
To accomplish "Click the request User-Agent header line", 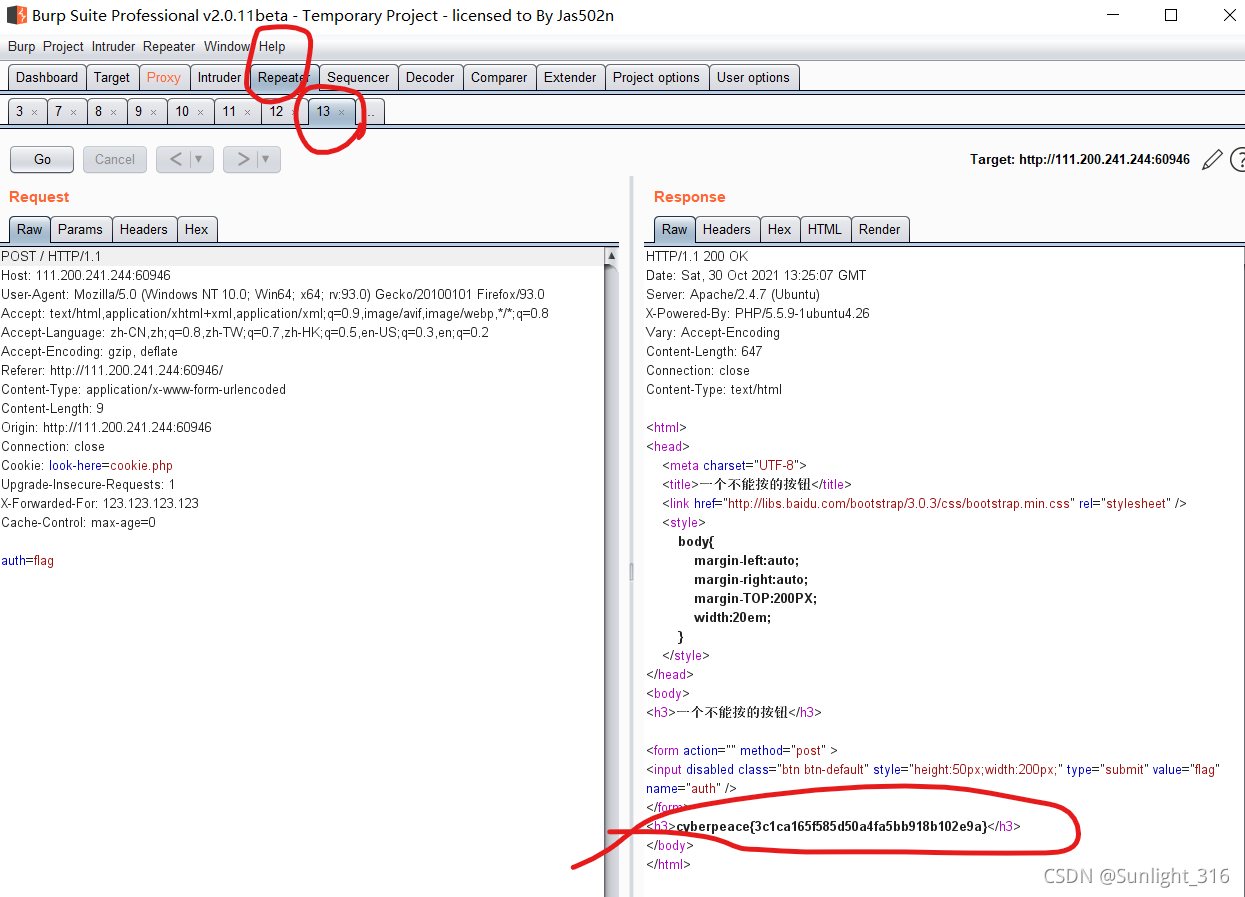I will click(273, 295).
